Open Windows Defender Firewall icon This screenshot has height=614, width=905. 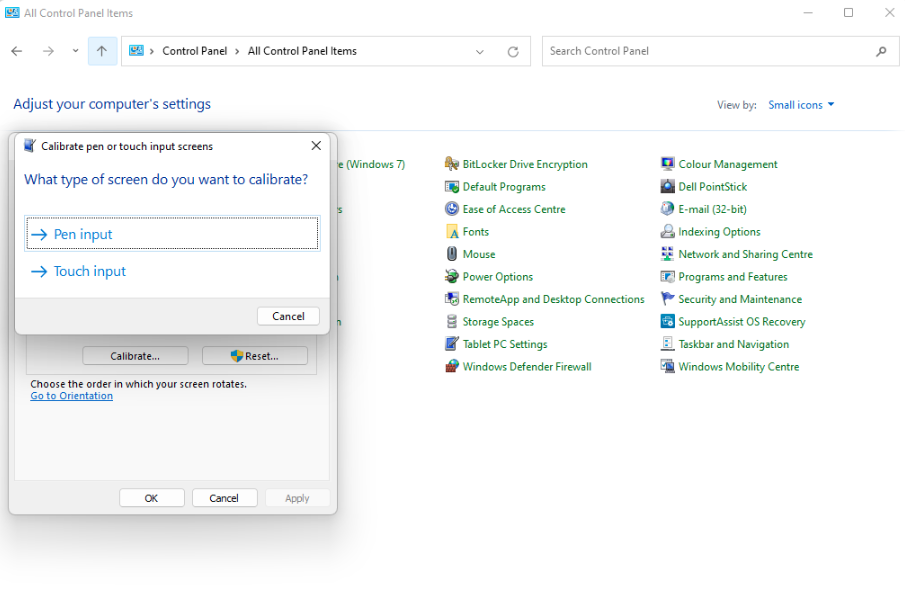coord(452,367)
